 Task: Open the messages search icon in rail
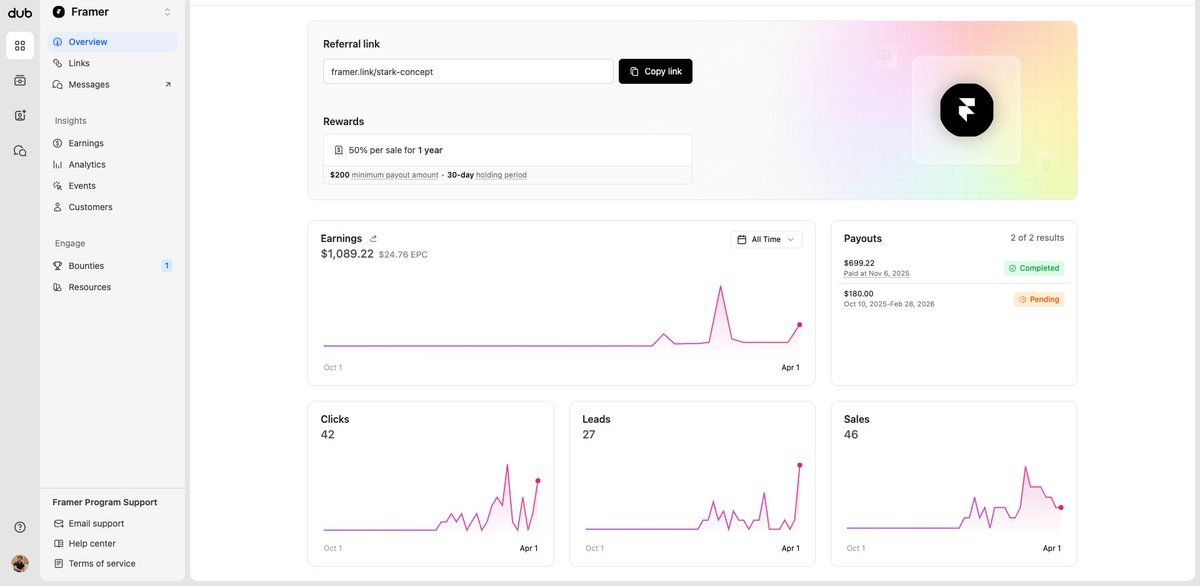(x=20, y=150)
